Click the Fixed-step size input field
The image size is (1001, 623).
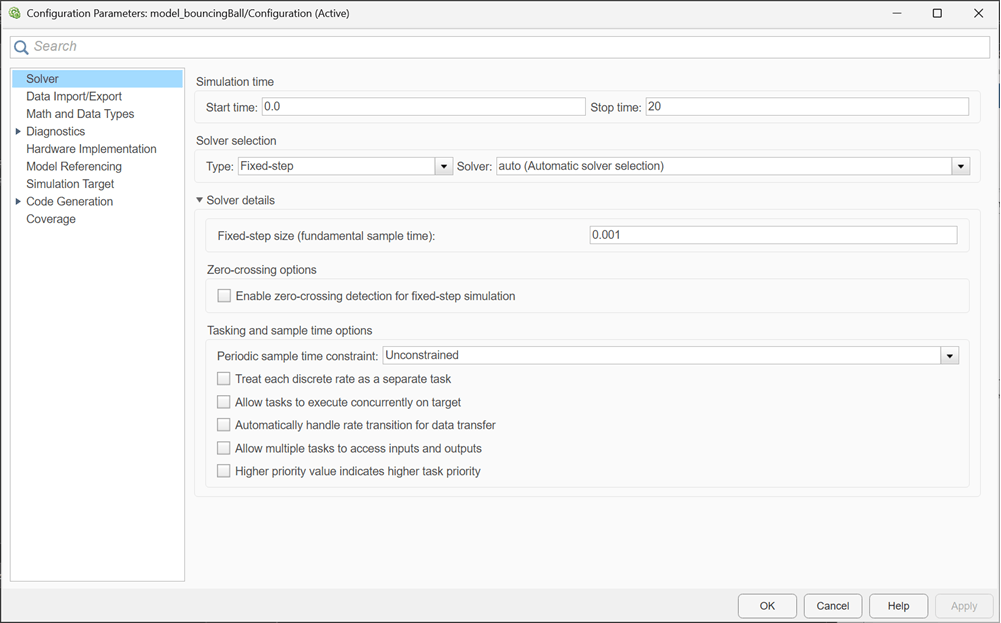772,235
